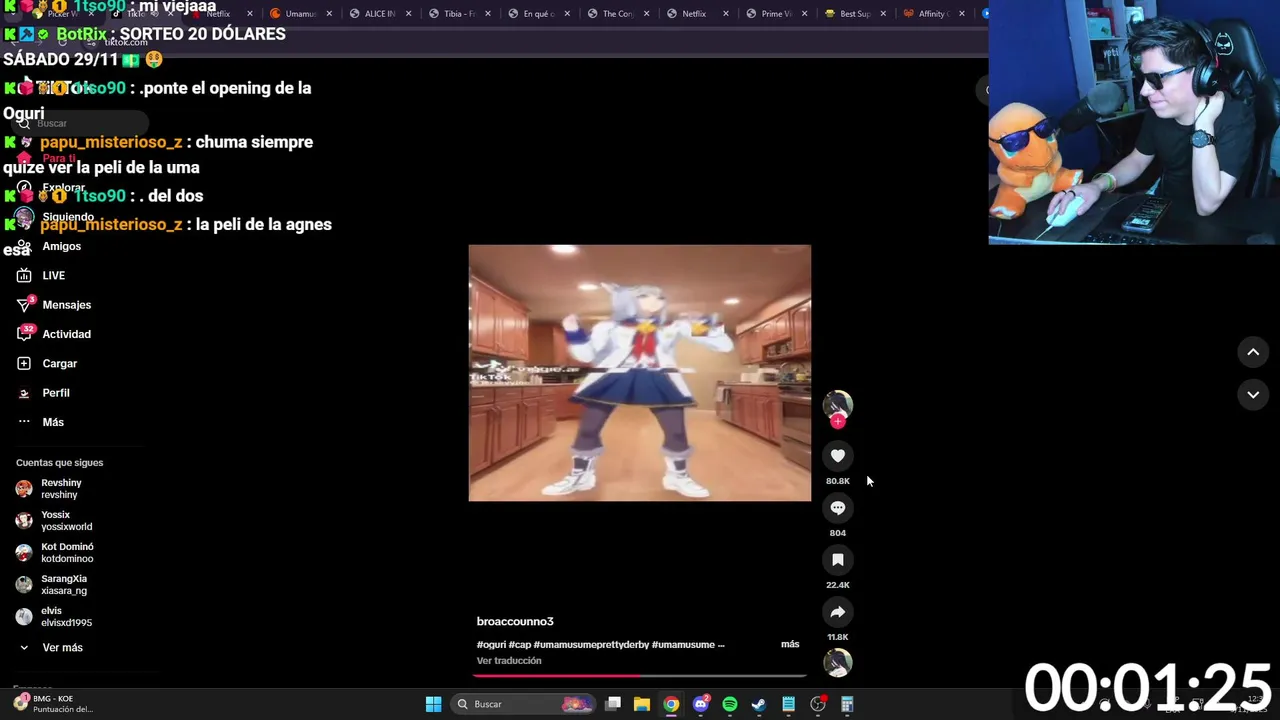1280x720 pixels.
Task: Open Amigos in the sidebar
Action: tap(50, 246)
